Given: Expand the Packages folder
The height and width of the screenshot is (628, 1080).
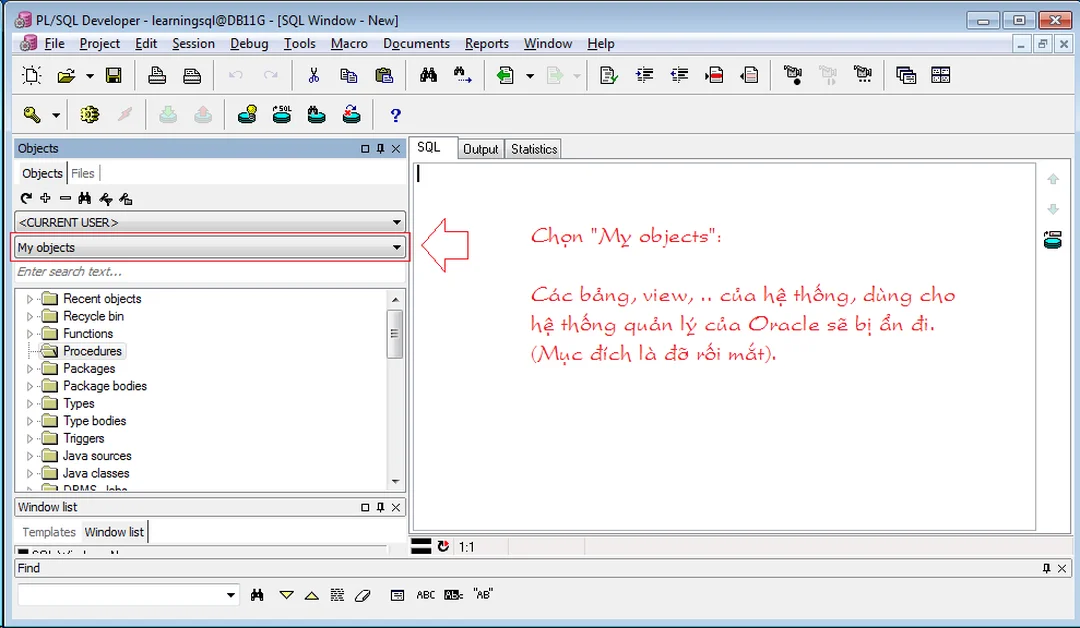Looking at the screenshot, I should (x=29, y=369).
